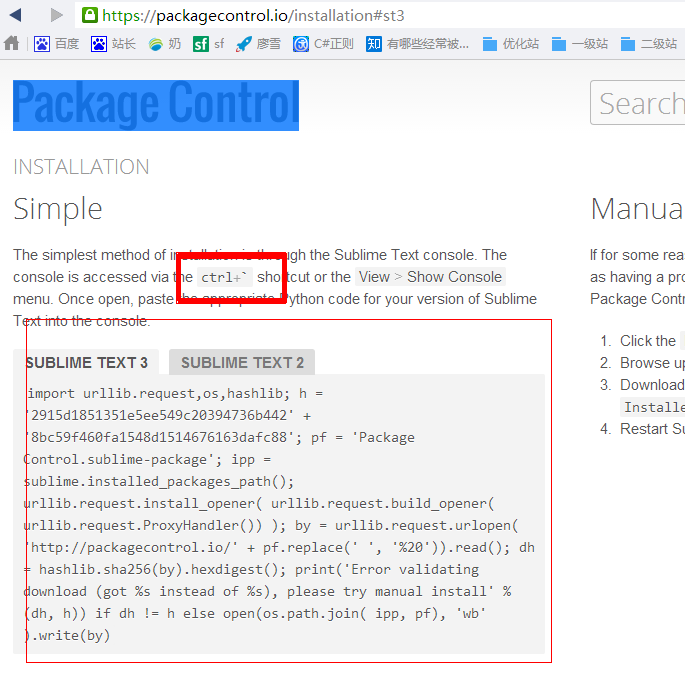Click manual step 4 'Restart'

click(652, 429)
